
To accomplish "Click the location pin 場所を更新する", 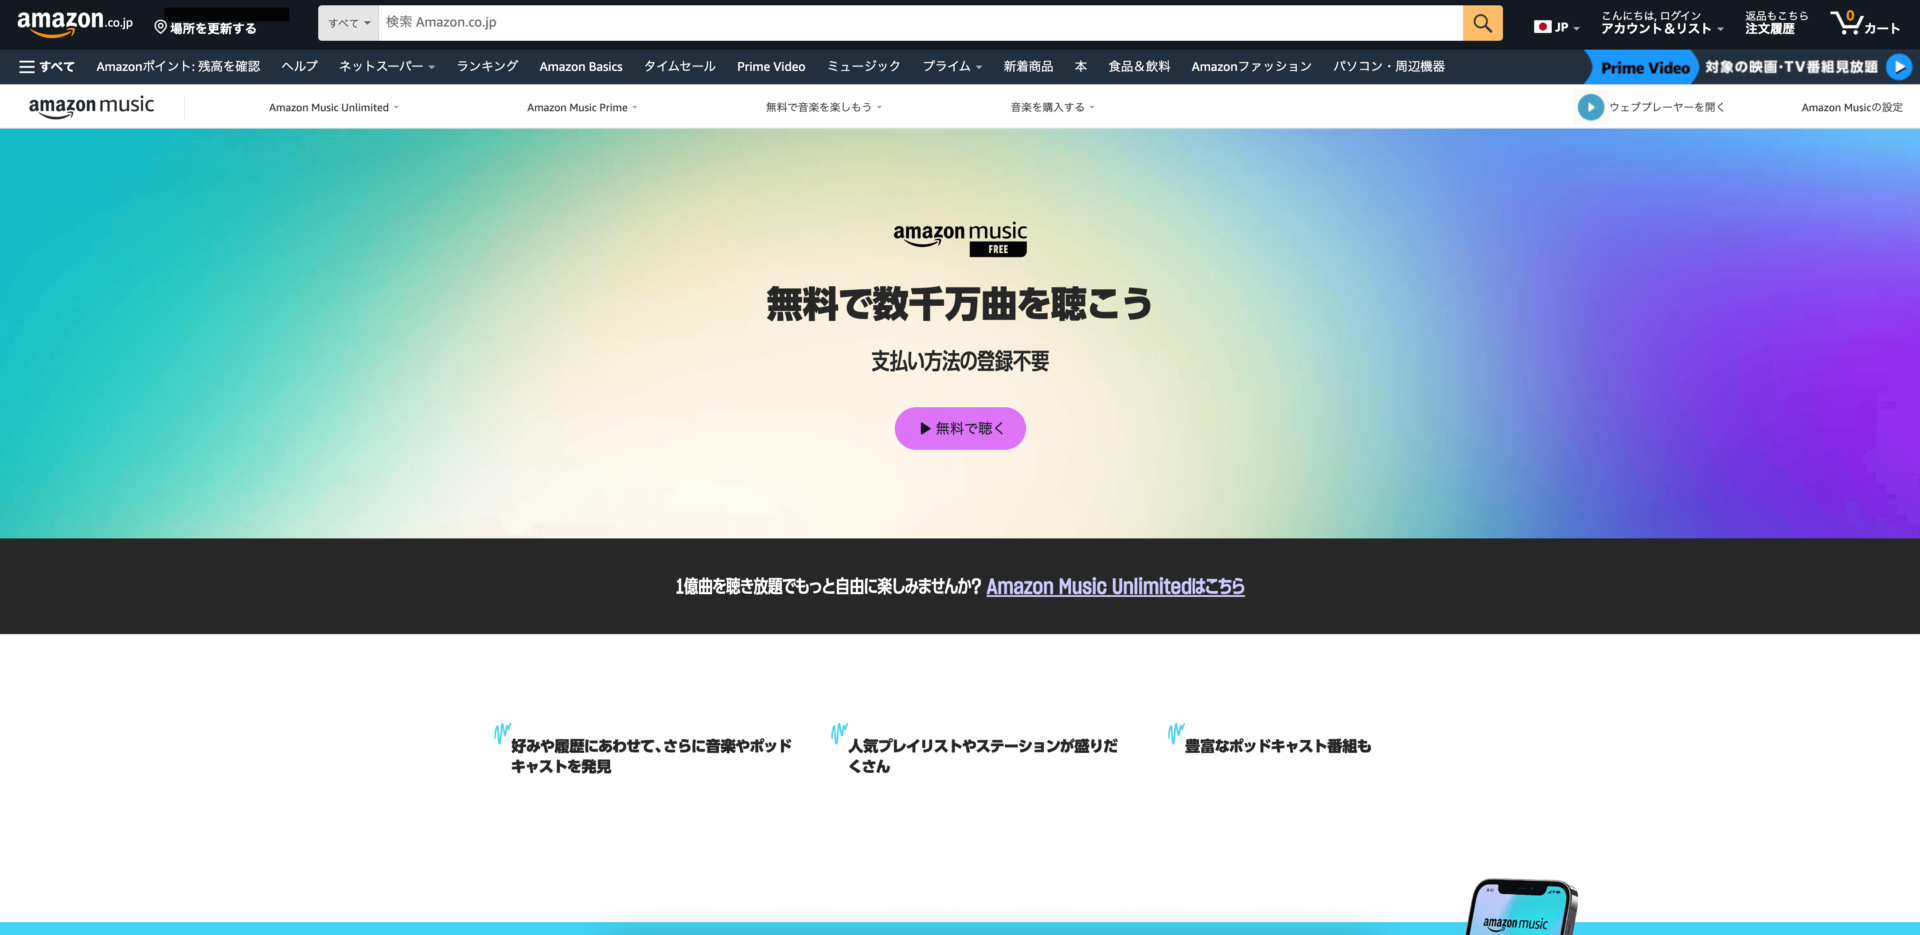I will click(x=205, y=28).
